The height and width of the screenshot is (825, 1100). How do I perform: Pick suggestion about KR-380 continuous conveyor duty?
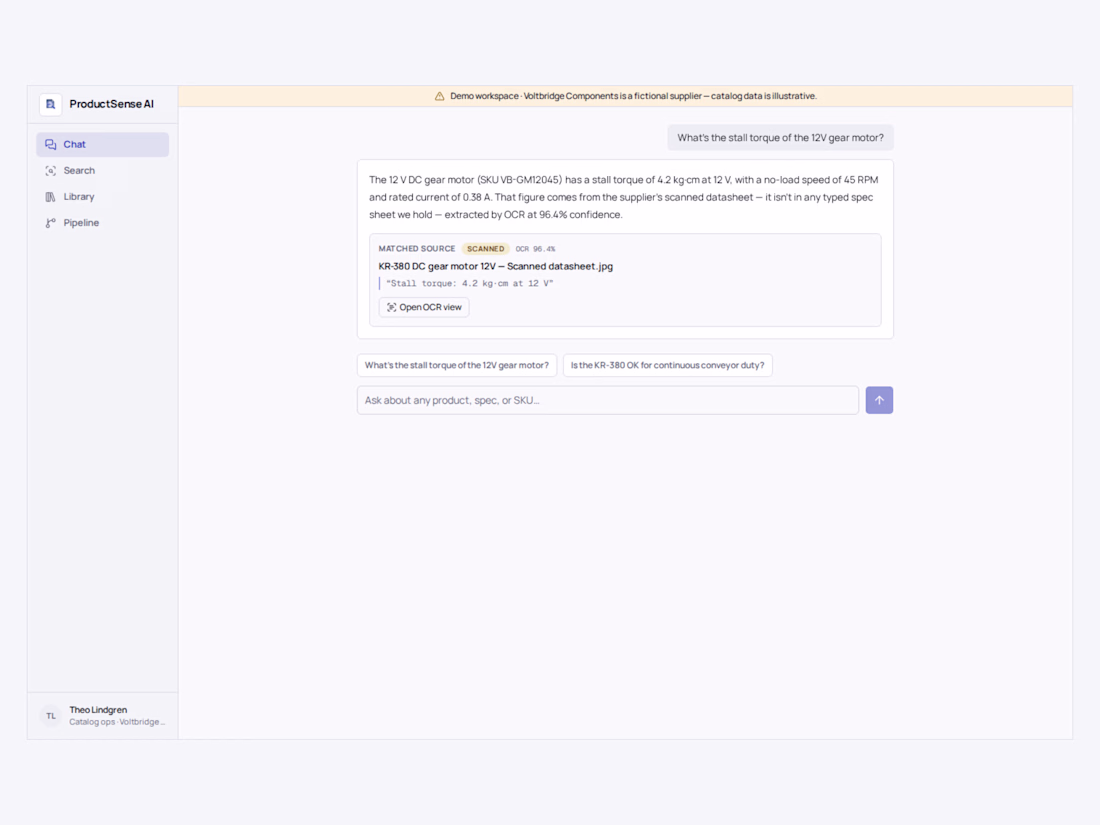pos(667,365)
